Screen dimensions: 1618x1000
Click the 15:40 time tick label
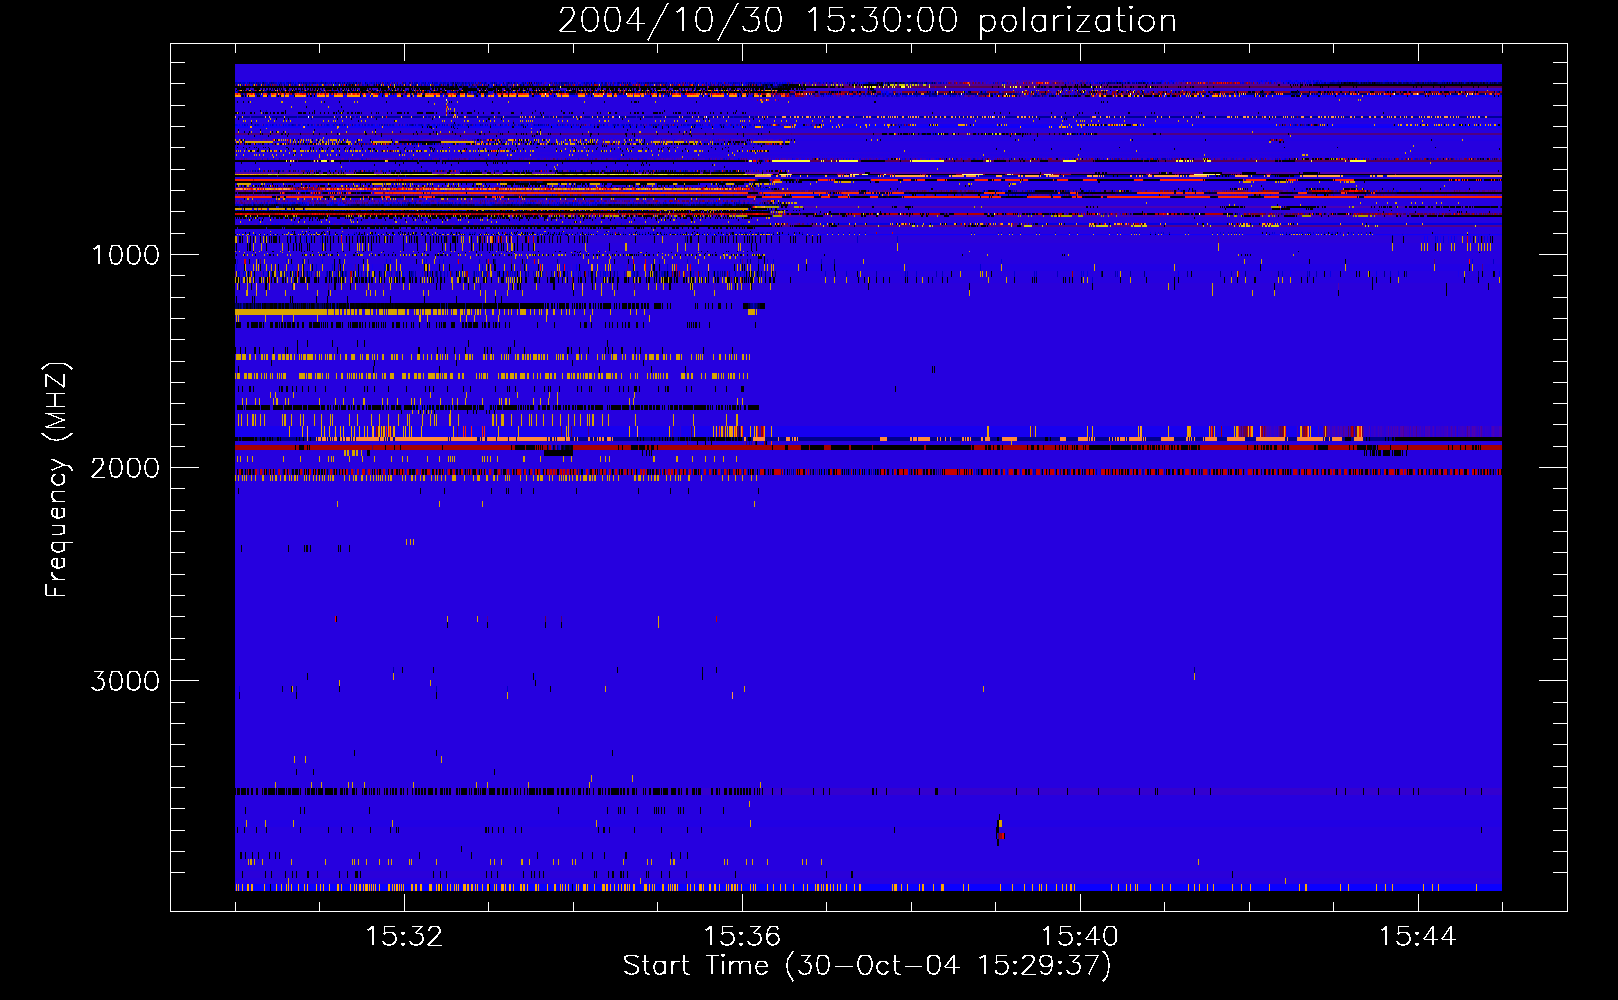pos(1080,936)
